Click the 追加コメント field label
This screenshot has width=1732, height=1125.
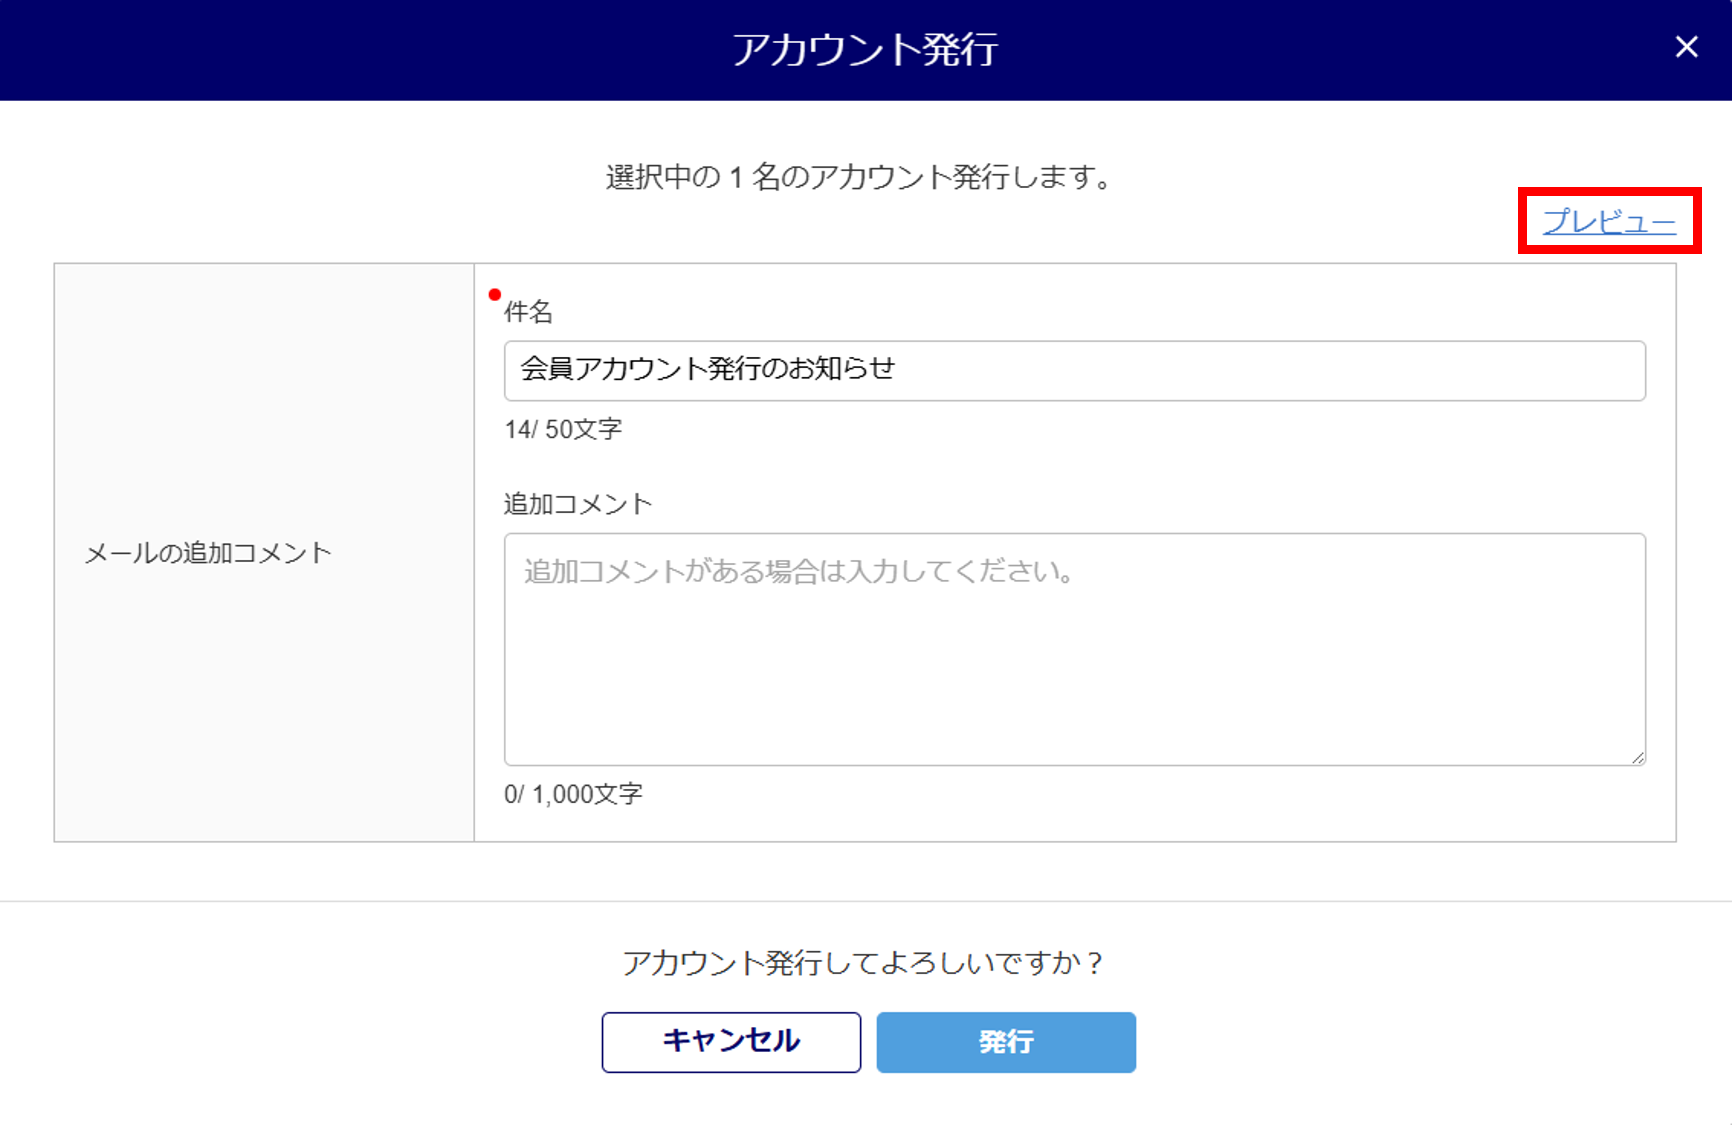[x=578, y=504]
